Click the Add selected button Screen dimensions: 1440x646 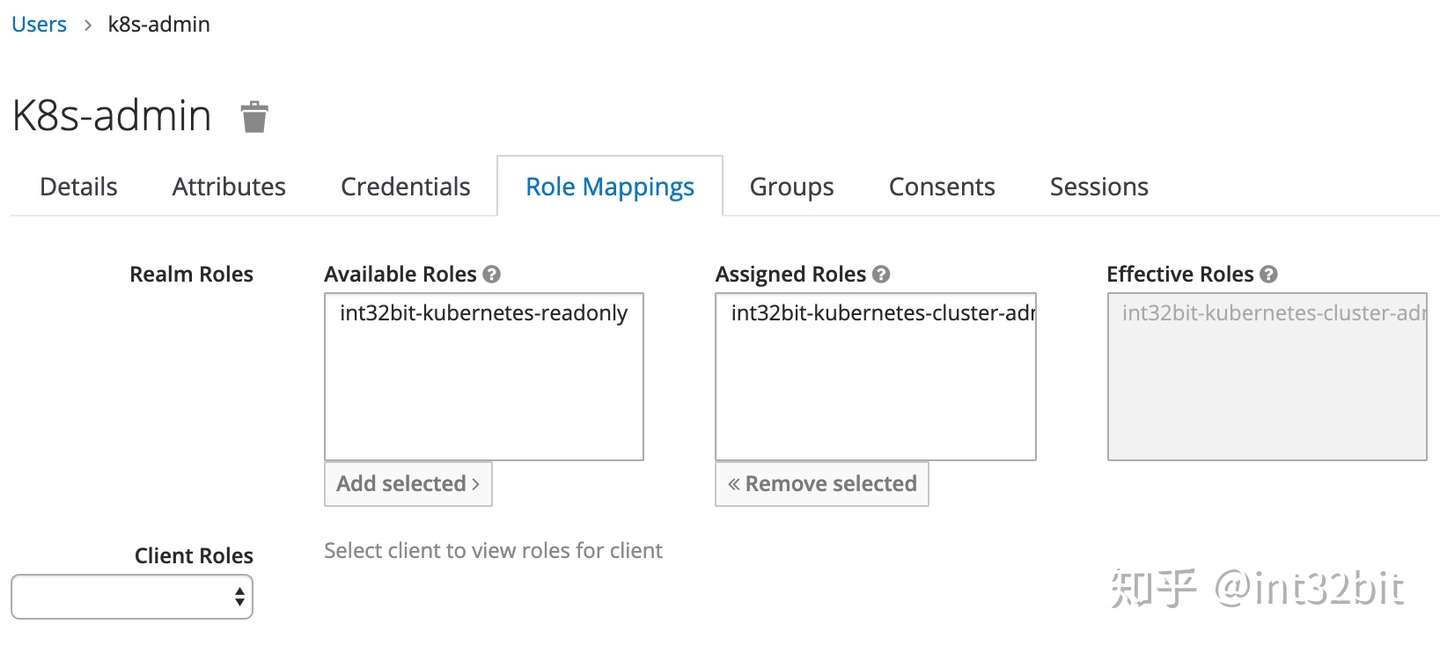click(x=408, y=484)
